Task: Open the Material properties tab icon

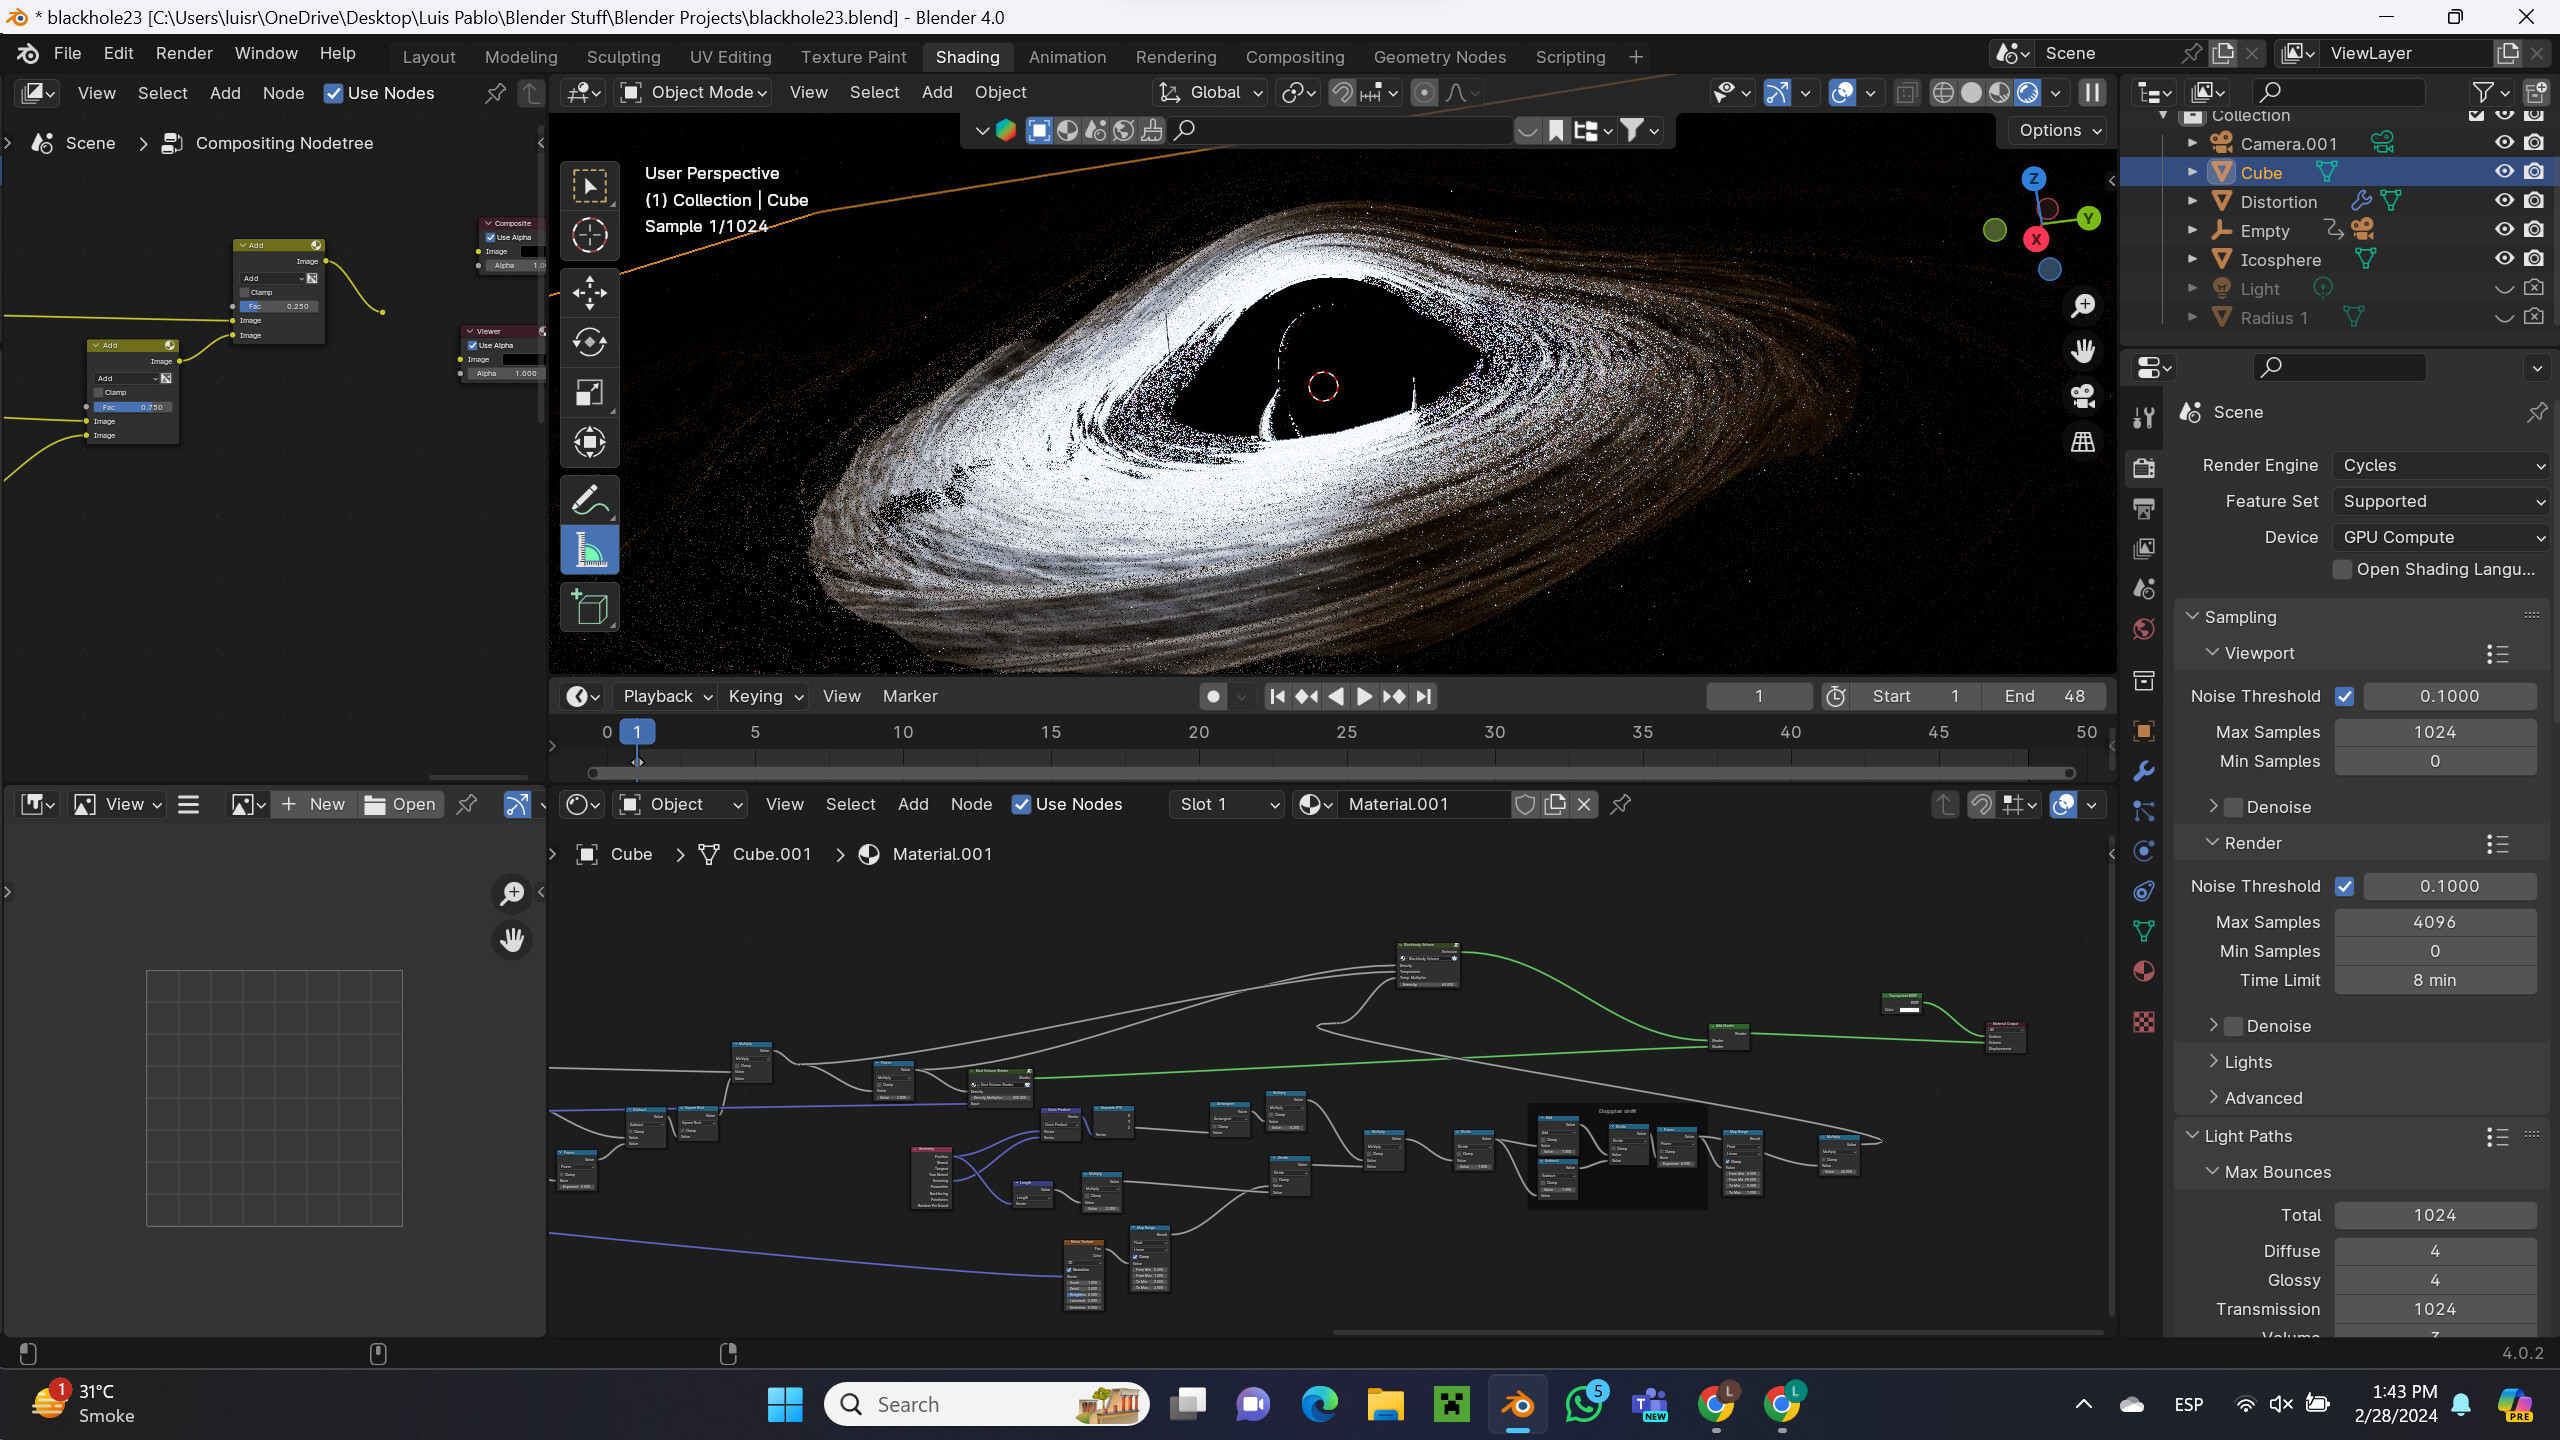Action: click(2143, 971)
